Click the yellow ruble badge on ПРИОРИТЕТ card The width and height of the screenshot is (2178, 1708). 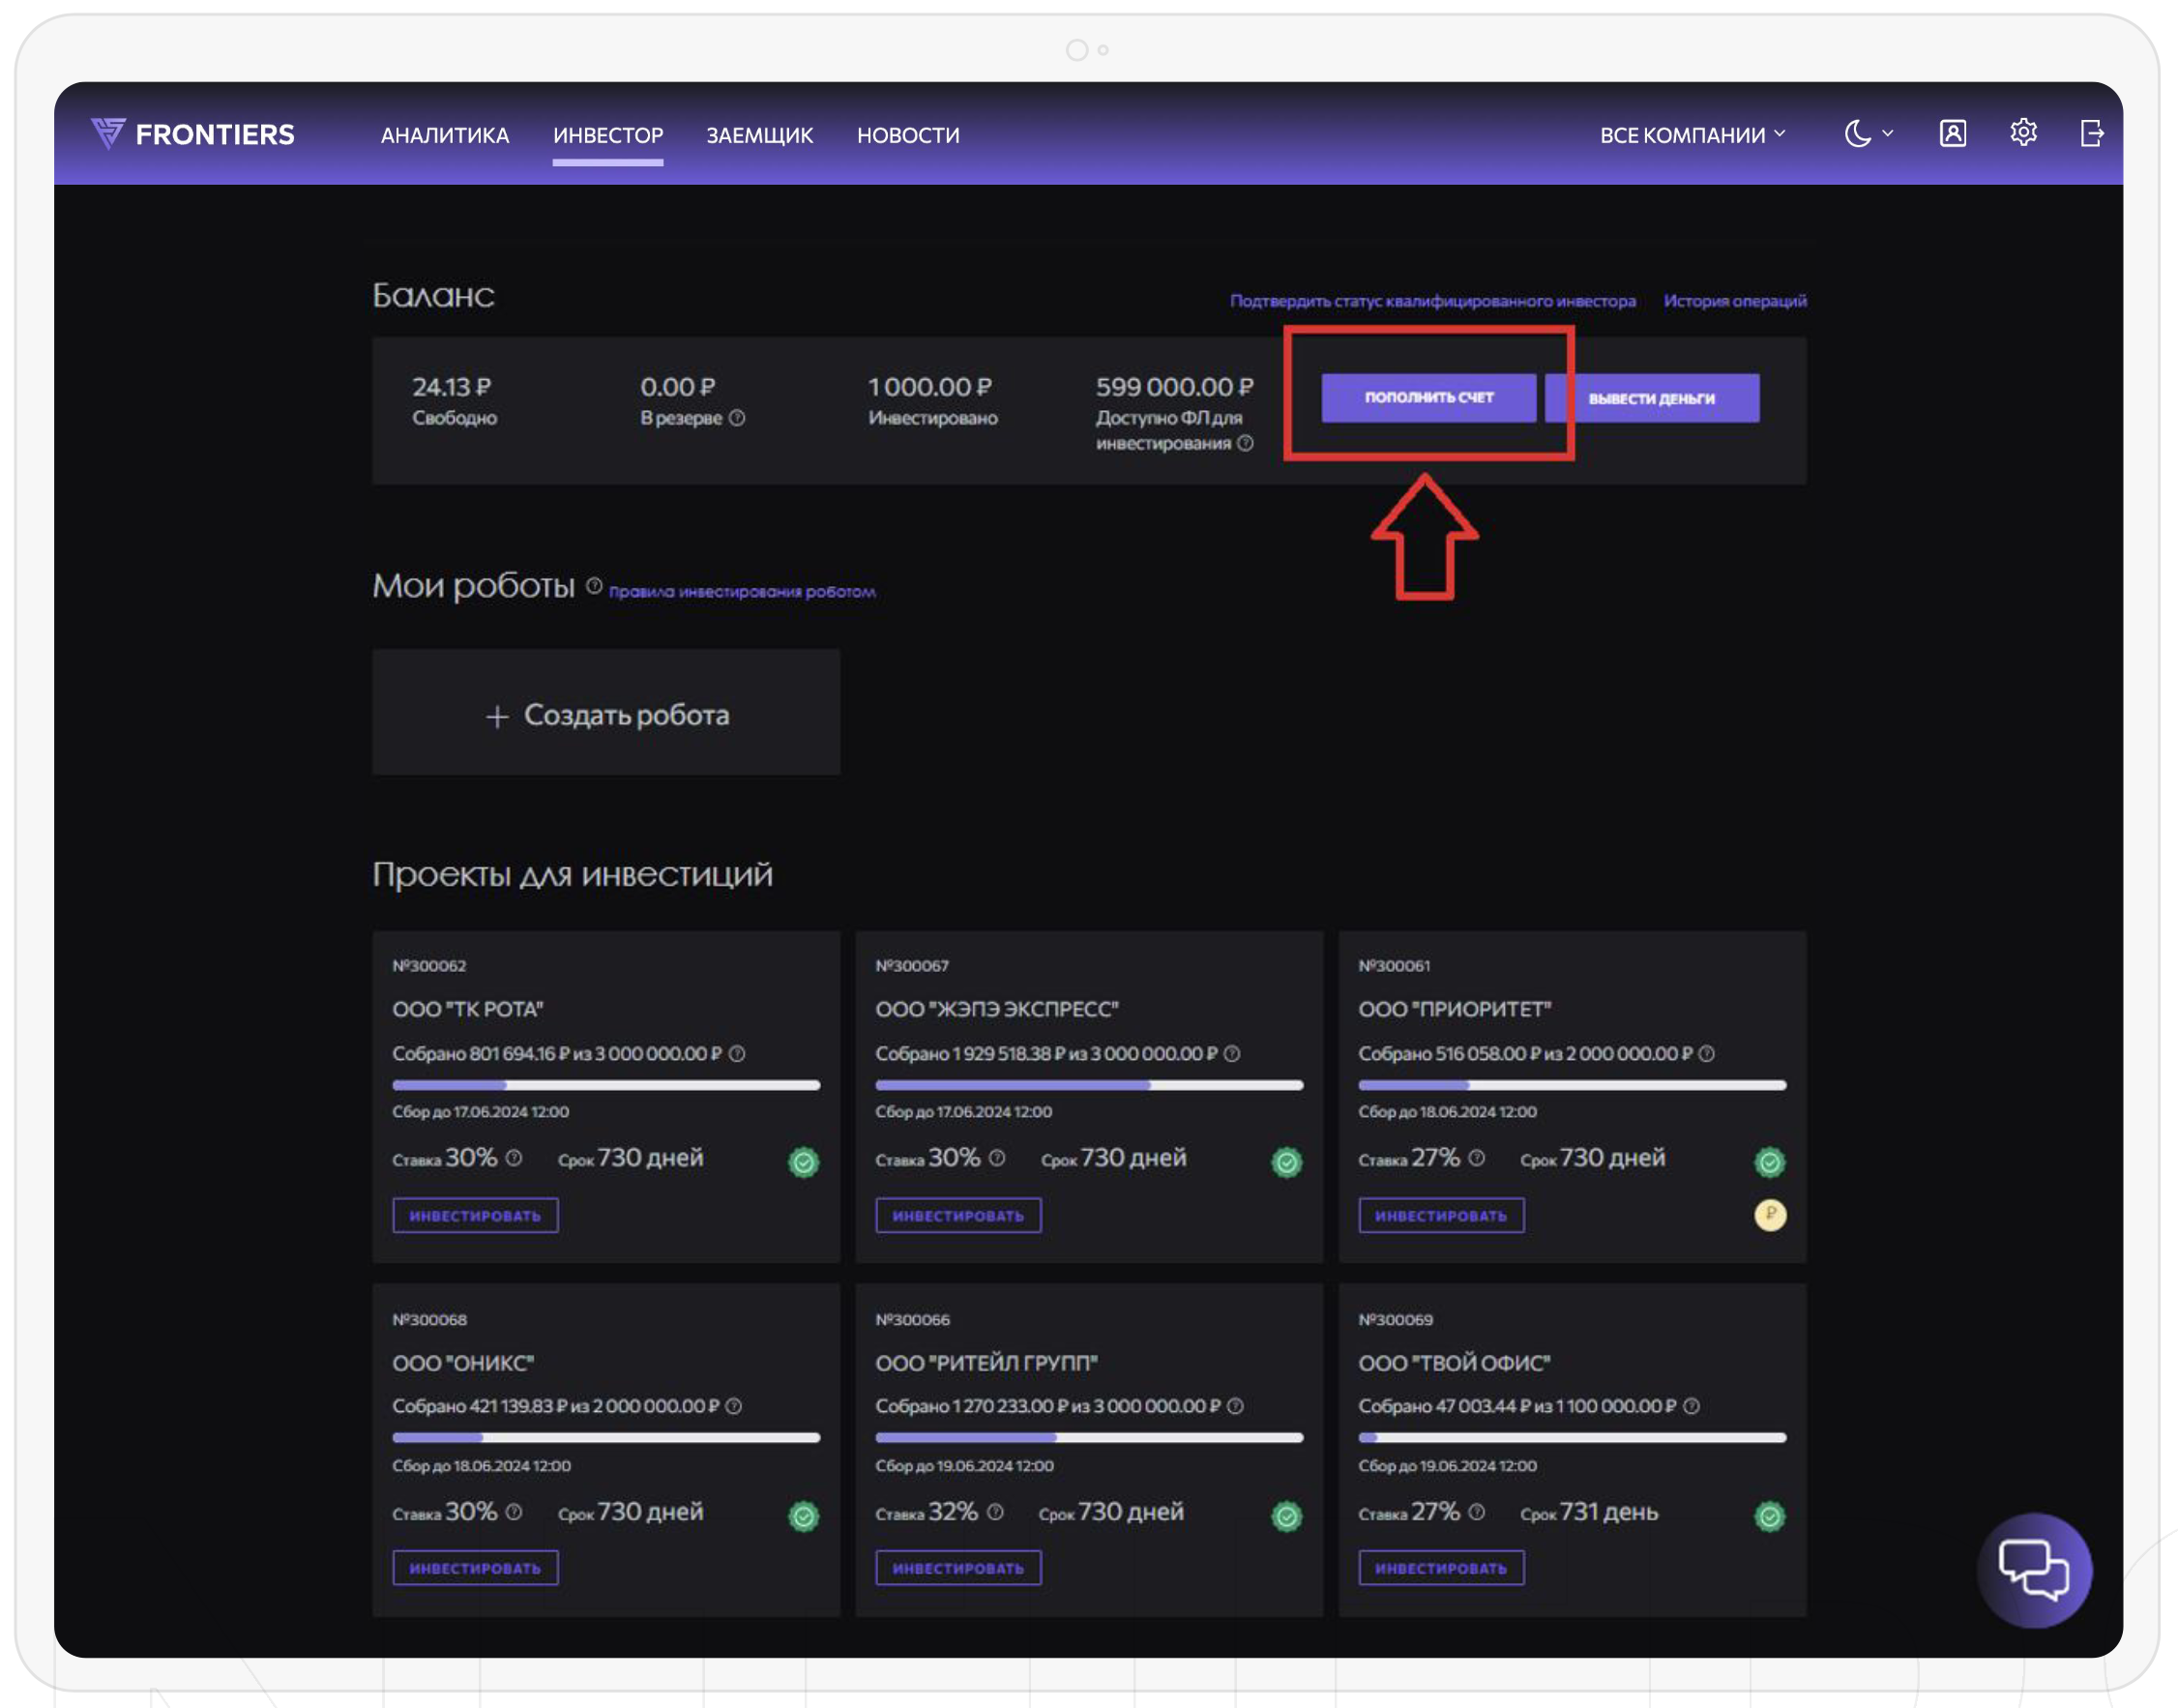click(x=1769, y=1214)
